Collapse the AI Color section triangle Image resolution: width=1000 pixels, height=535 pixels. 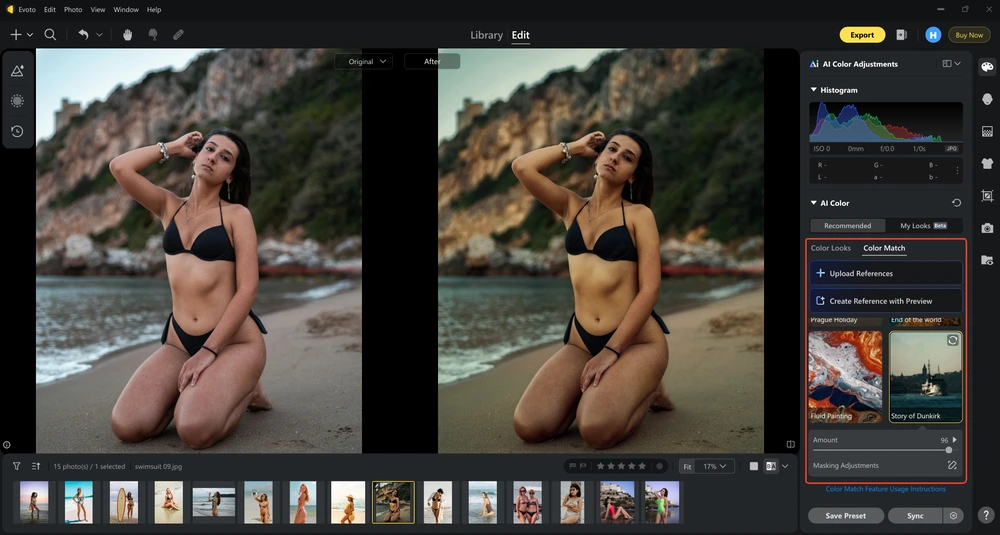click(x=813, y=203)
